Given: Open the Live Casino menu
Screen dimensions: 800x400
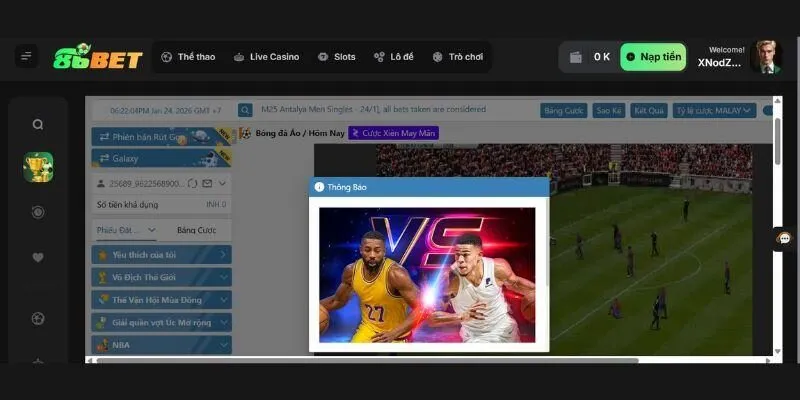Looking at the screenshot, I should tap(266, 57).
